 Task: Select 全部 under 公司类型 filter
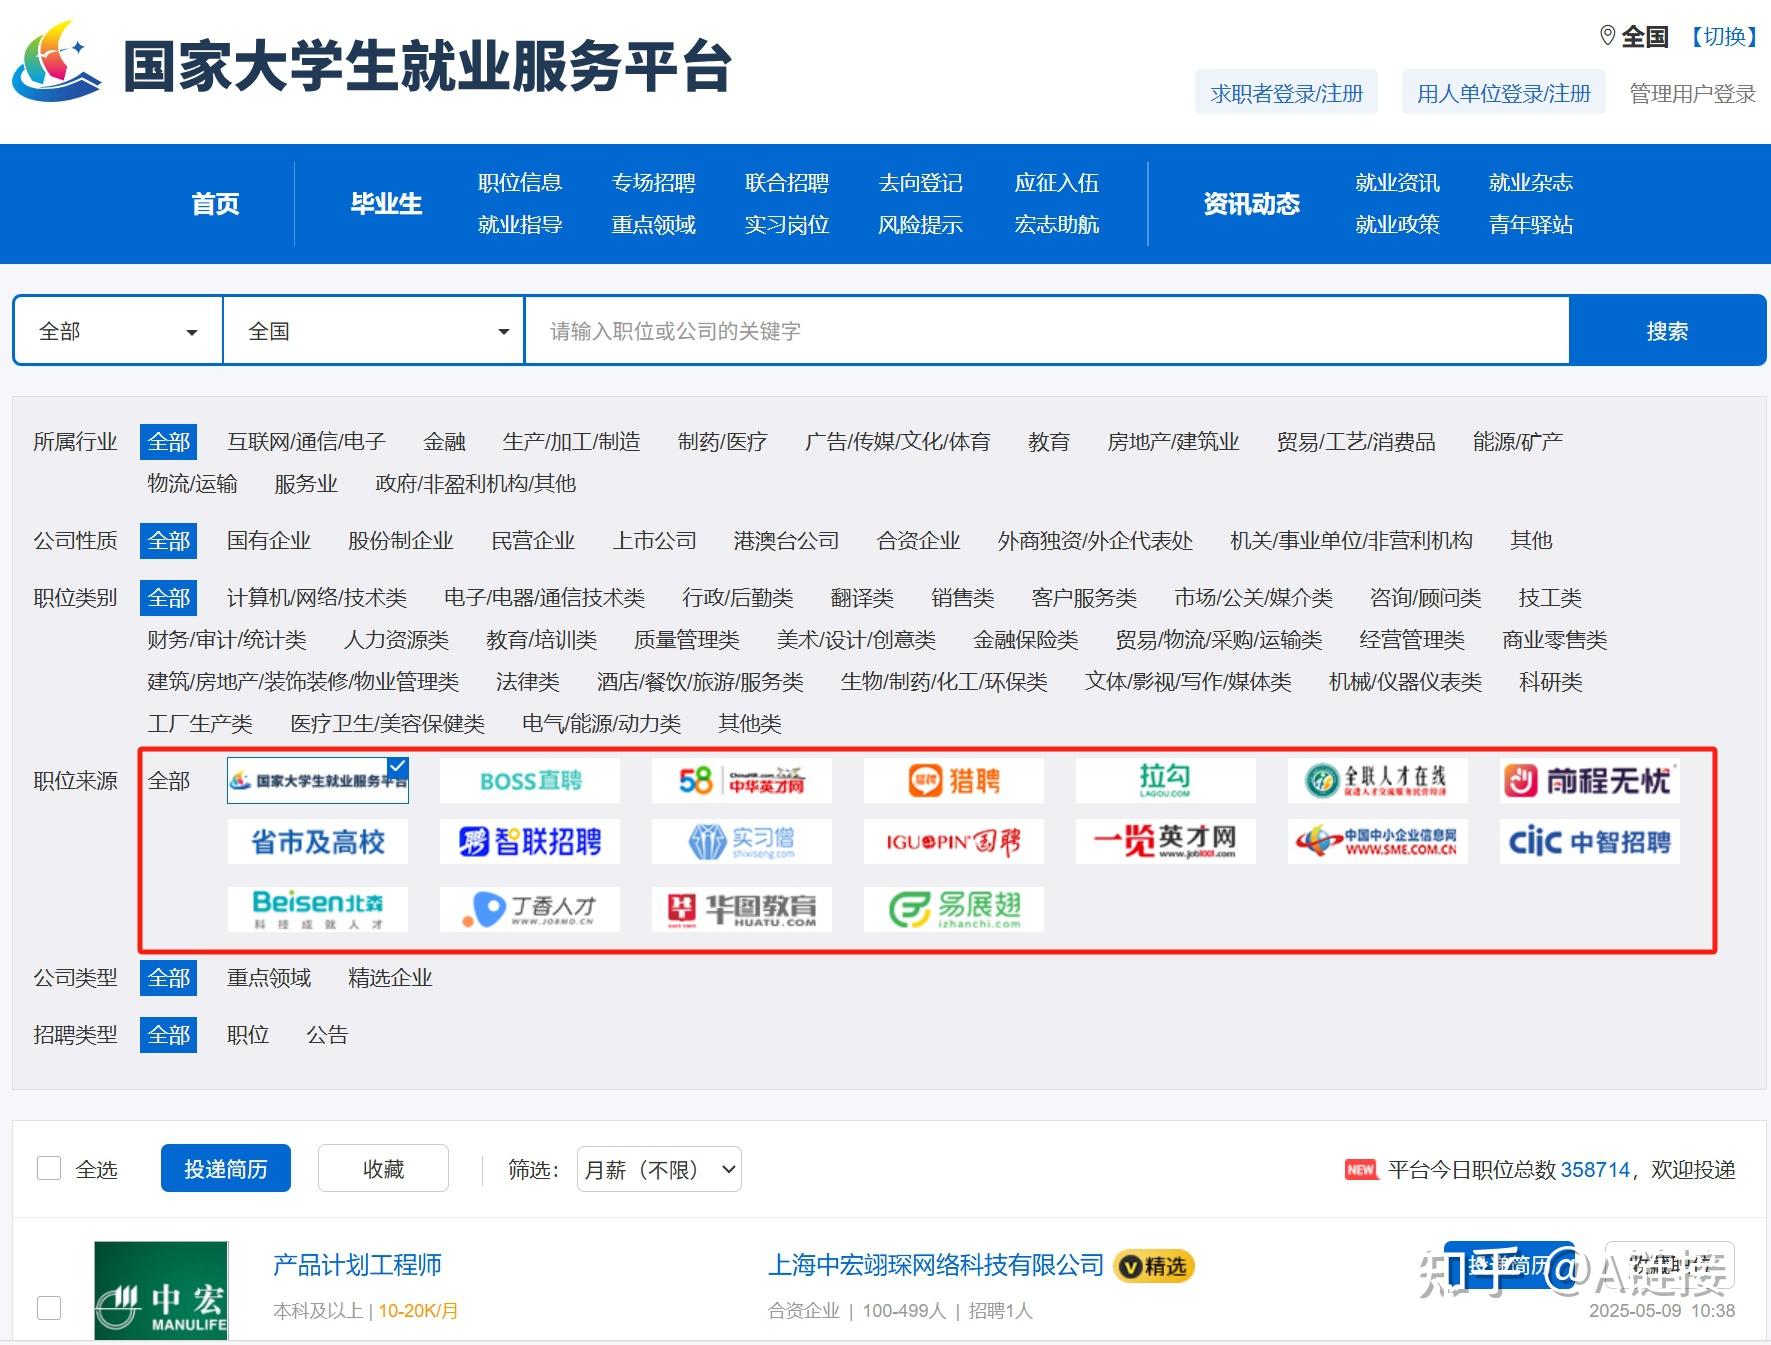pyautogui.click(x=168, y=978)
